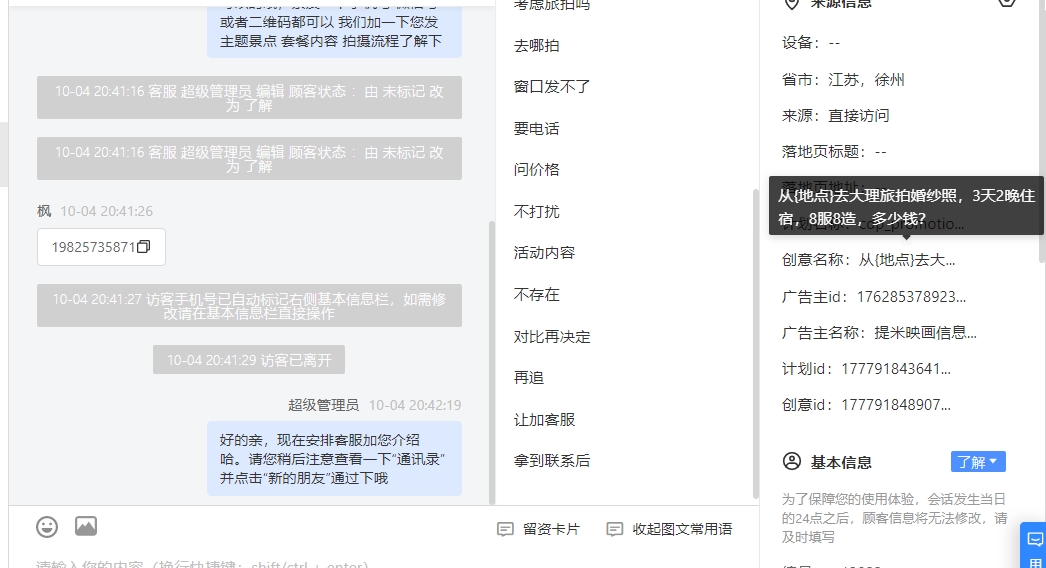Screen dimensions: 1046x568
Task: Click the chat history scrollbar
Action: [492, 362]
